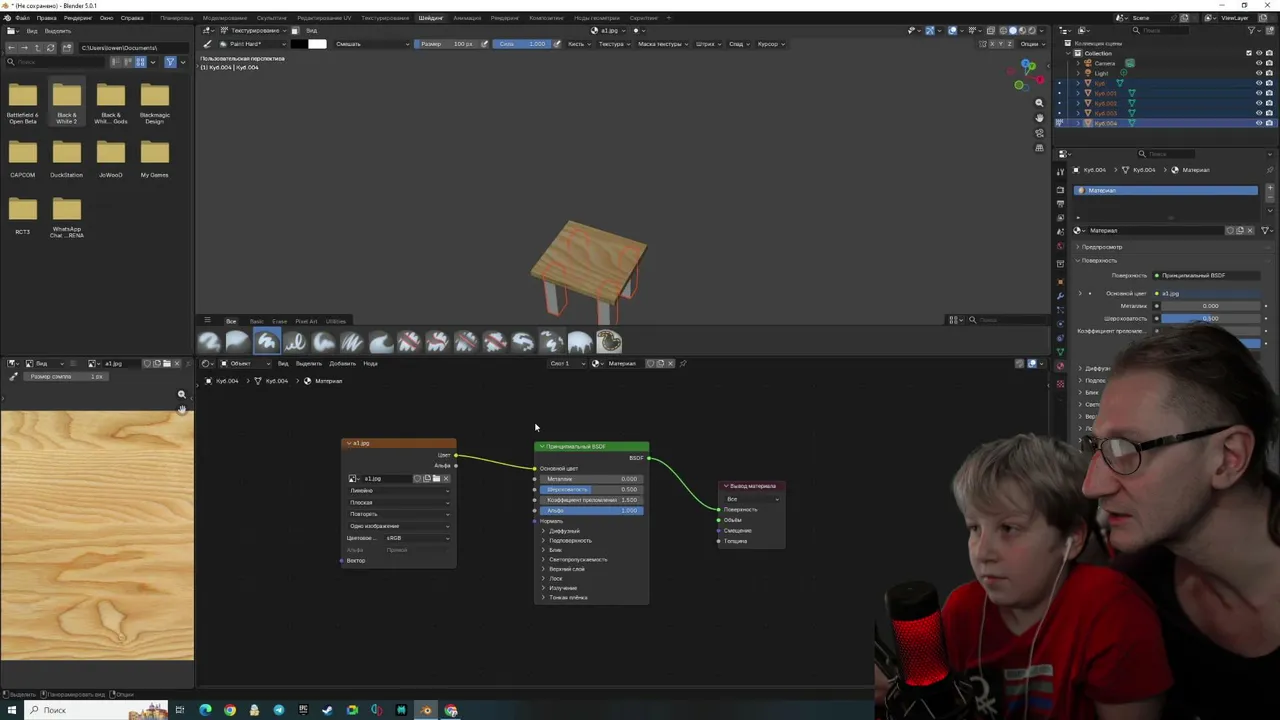The image size is (1280, 720).
Task: Click the file browser refresh icon
Action: point(52,48)
